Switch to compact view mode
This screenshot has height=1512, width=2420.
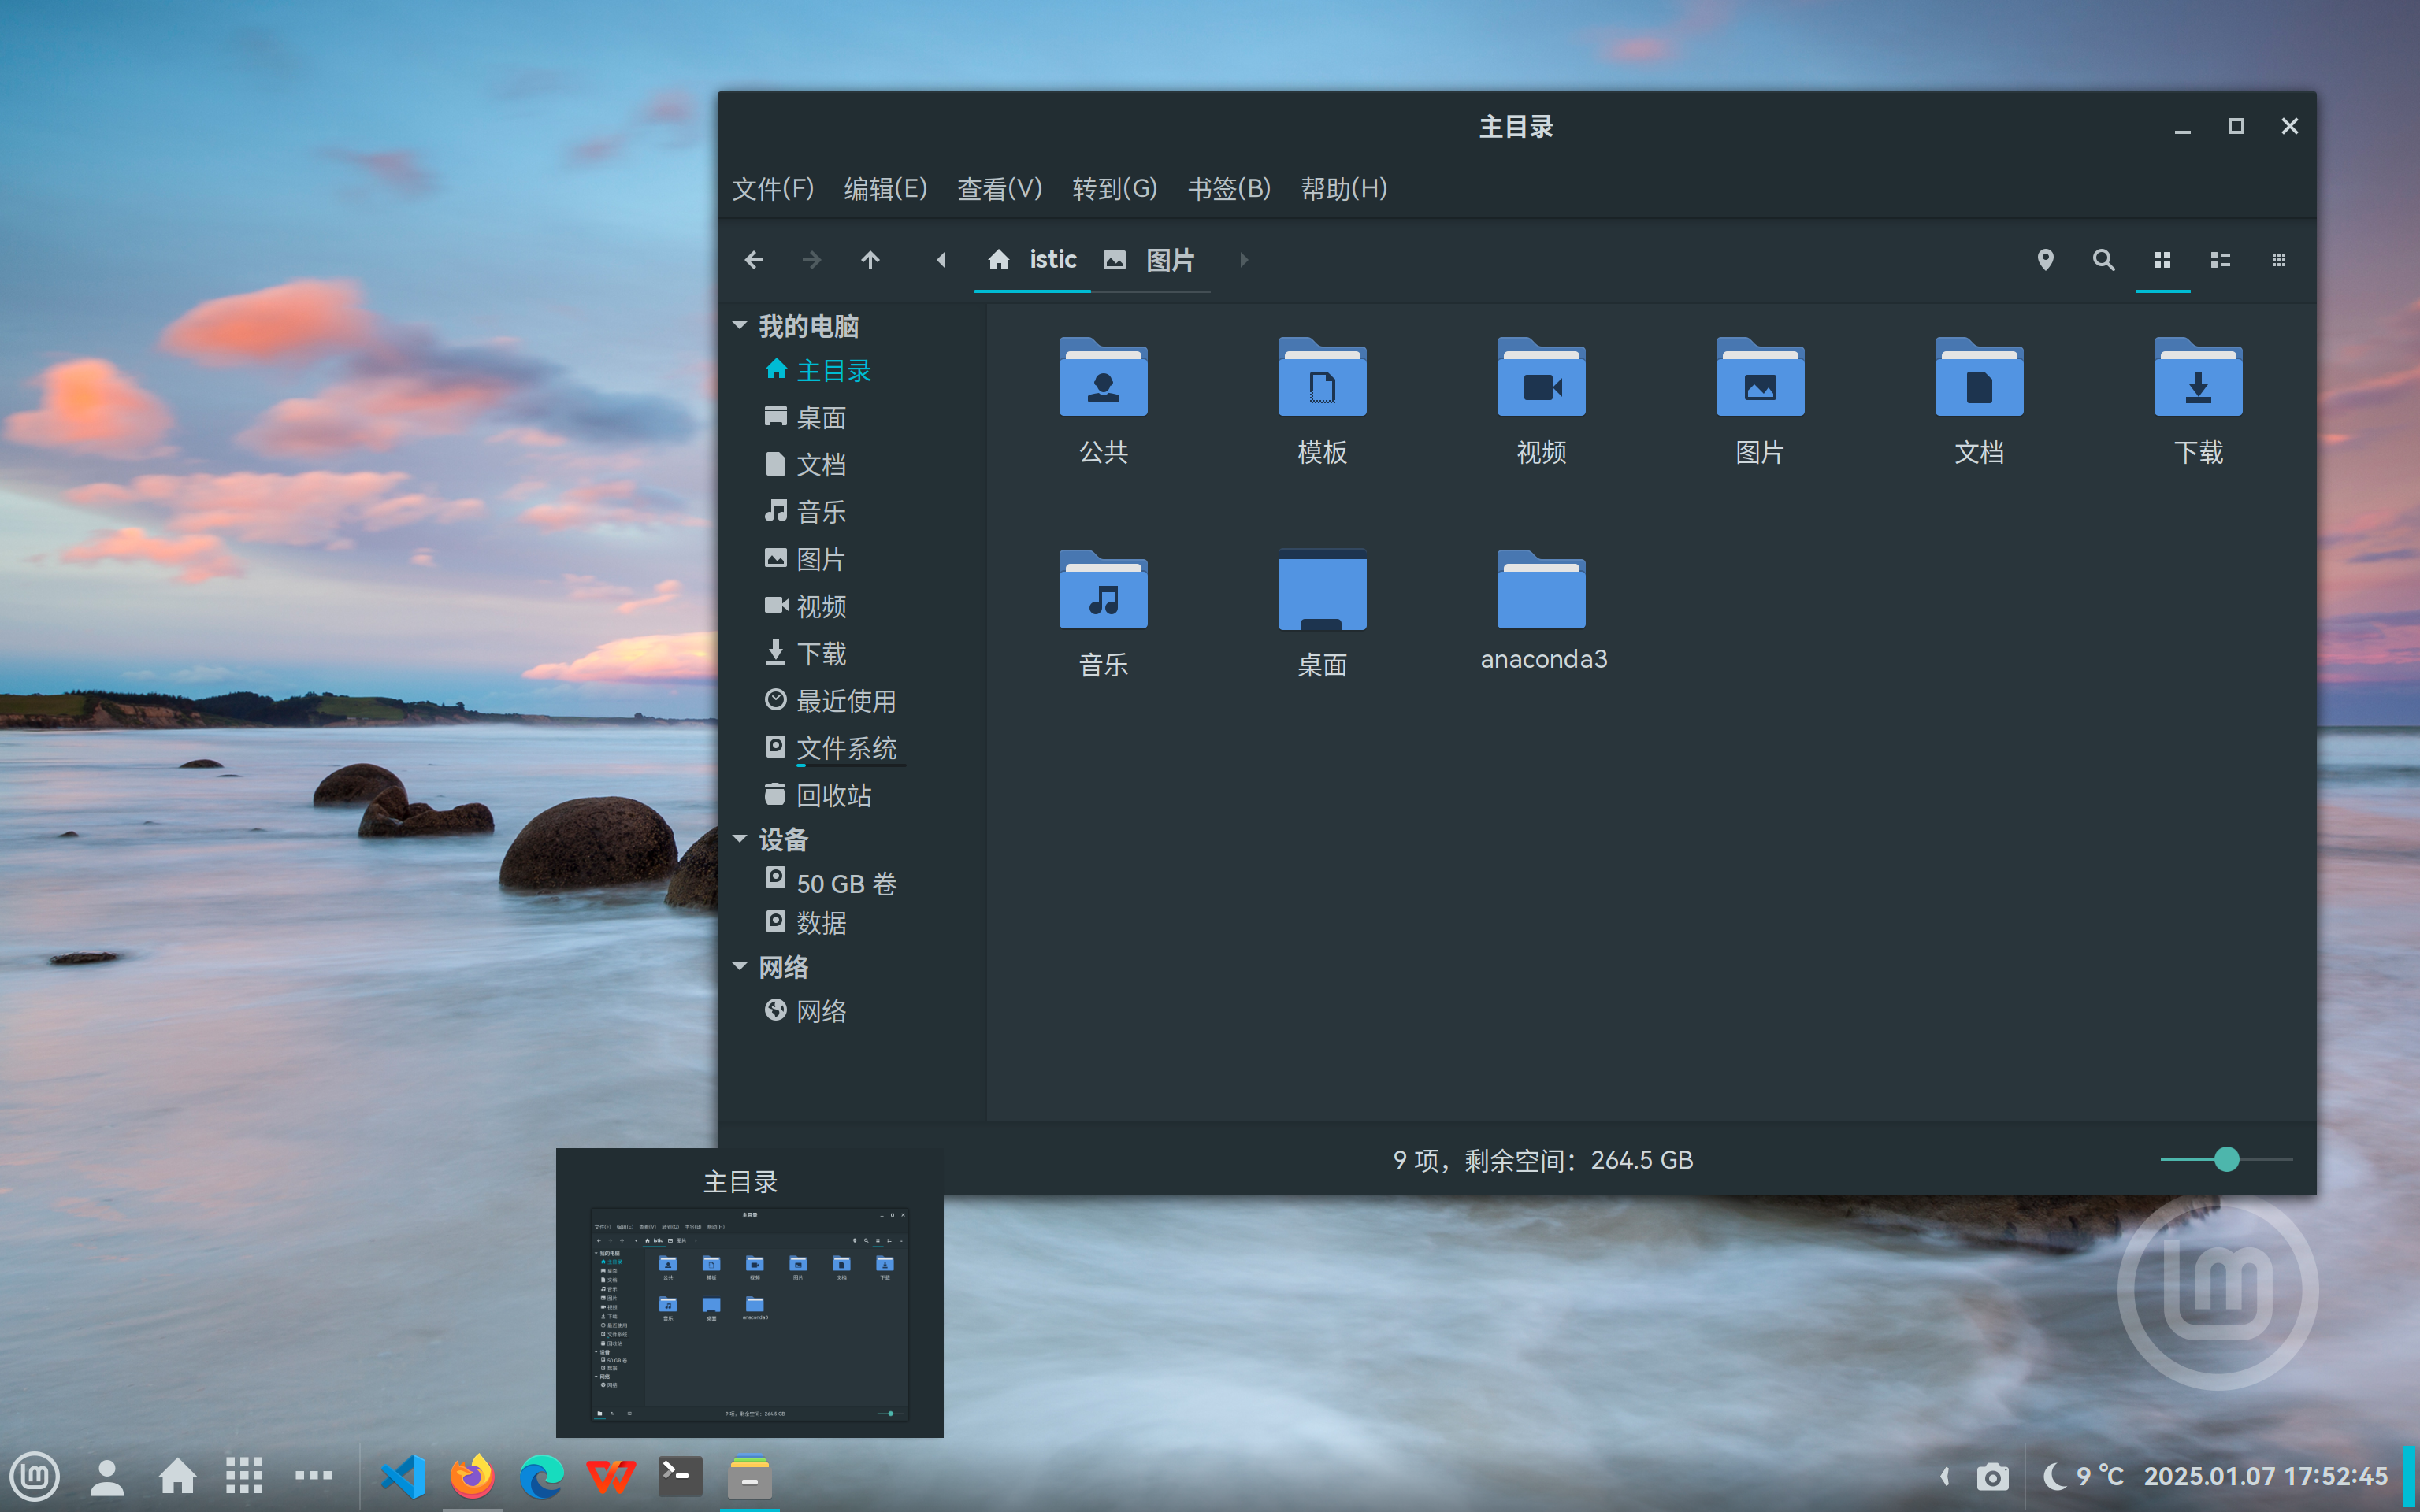click(2279, 260)
